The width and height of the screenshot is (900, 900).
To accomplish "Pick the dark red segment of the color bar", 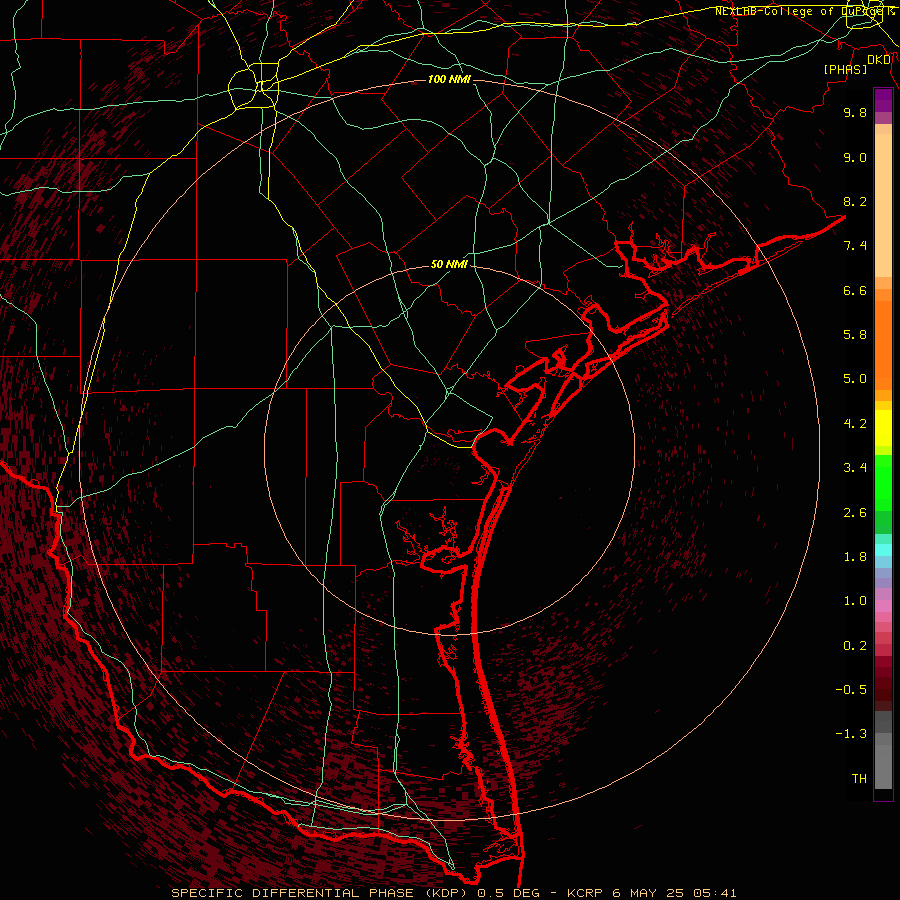I will pos(883,683).
